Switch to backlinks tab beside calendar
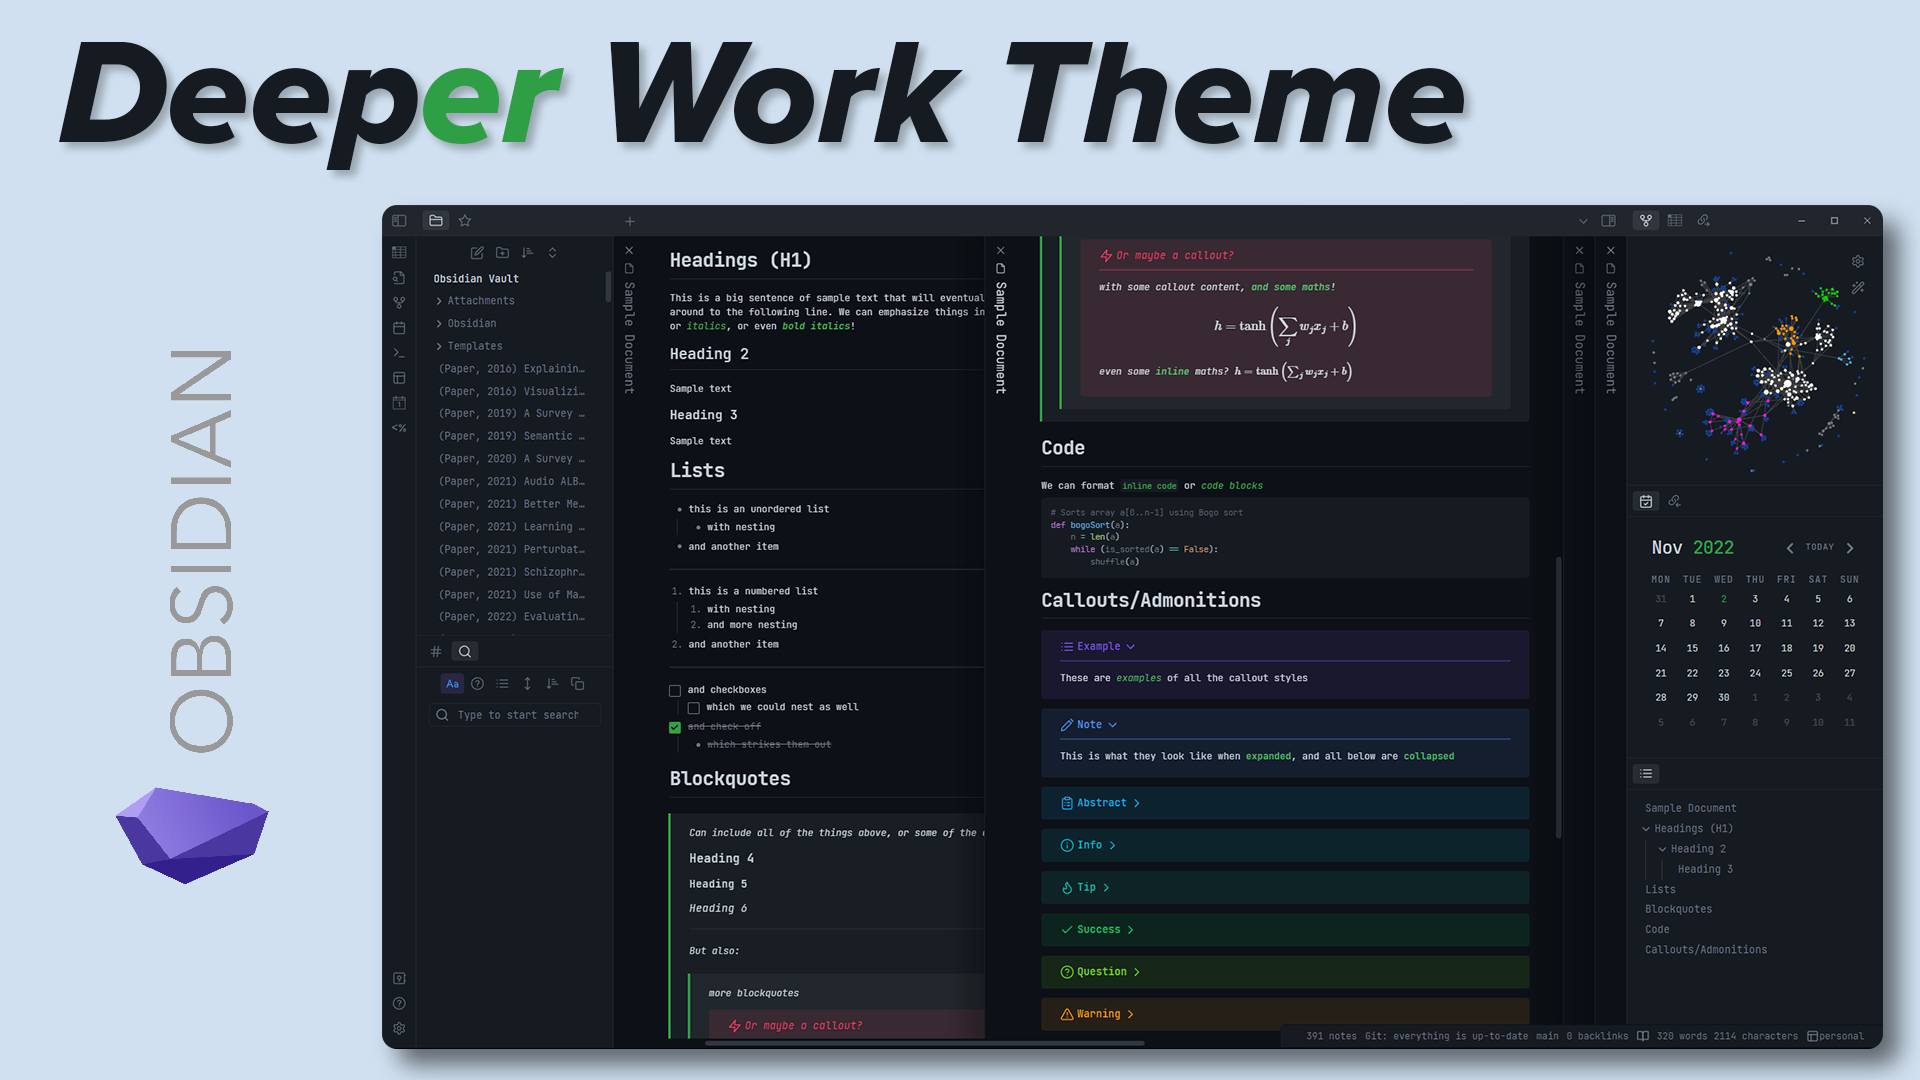 (1675, 501)
